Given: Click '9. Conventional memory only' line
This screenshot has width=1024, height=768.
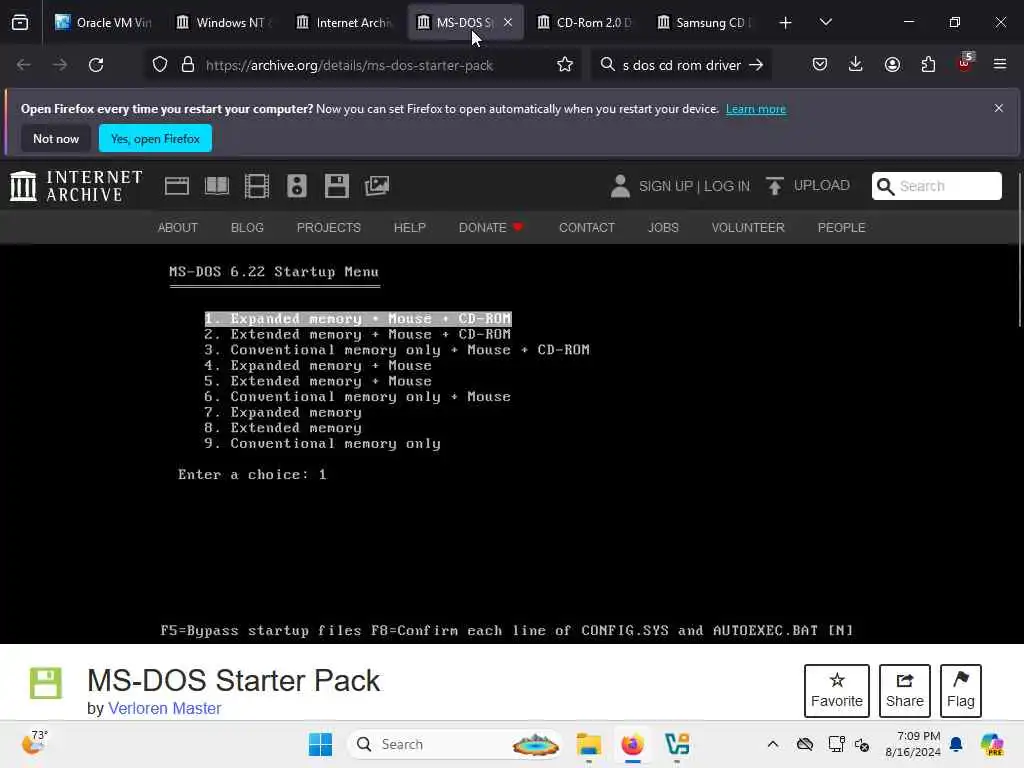Looking at the screenshot, I should click(x=323, y=443).
